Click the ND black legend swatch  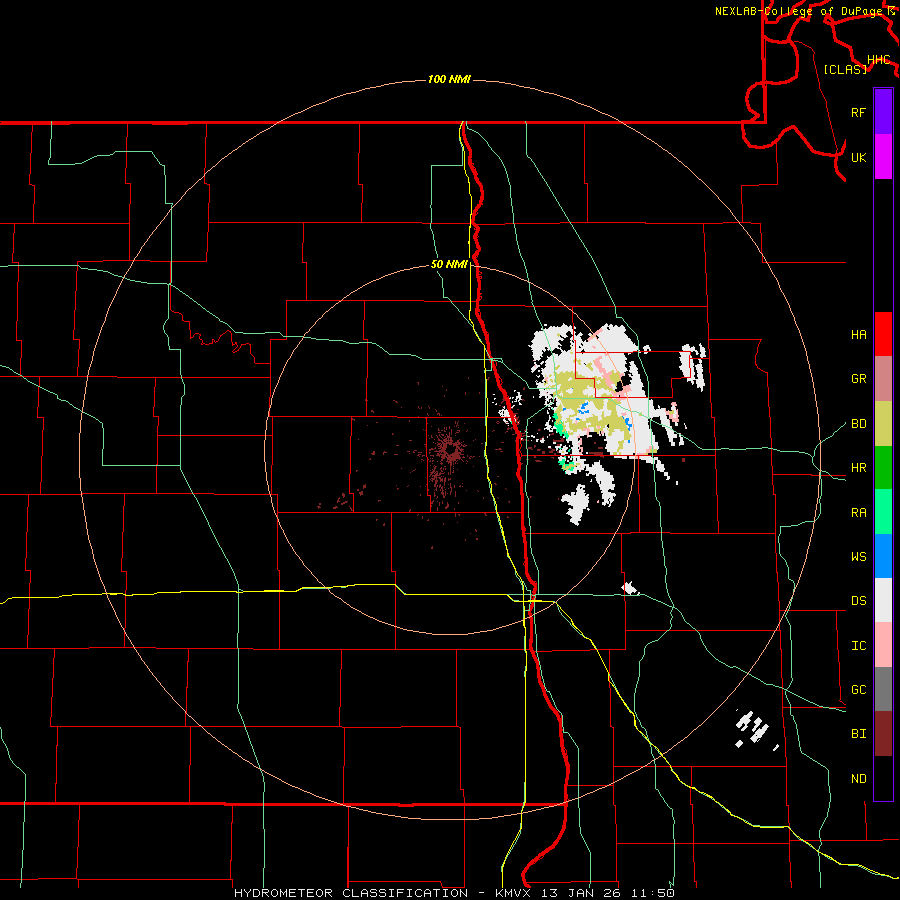tap(883, 778)
